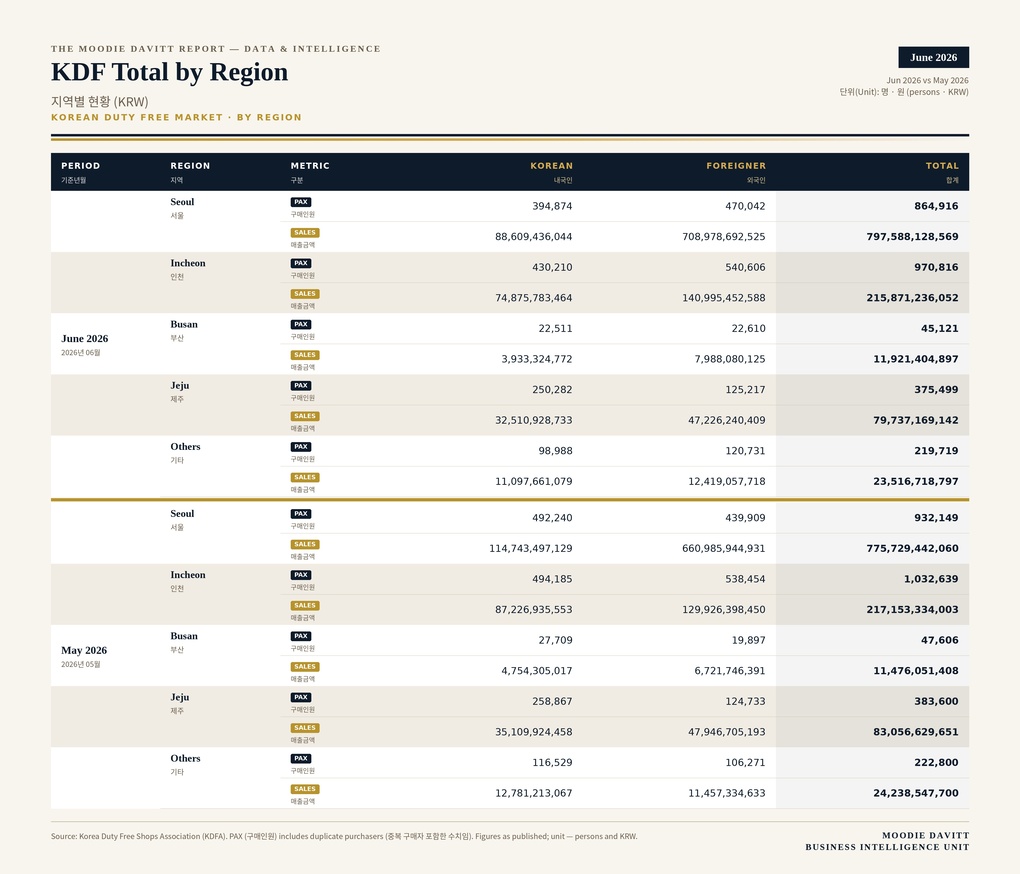Click the REGION column header
The height and width of the screenshot is (874, 1020).
click(x=190, y=166)
